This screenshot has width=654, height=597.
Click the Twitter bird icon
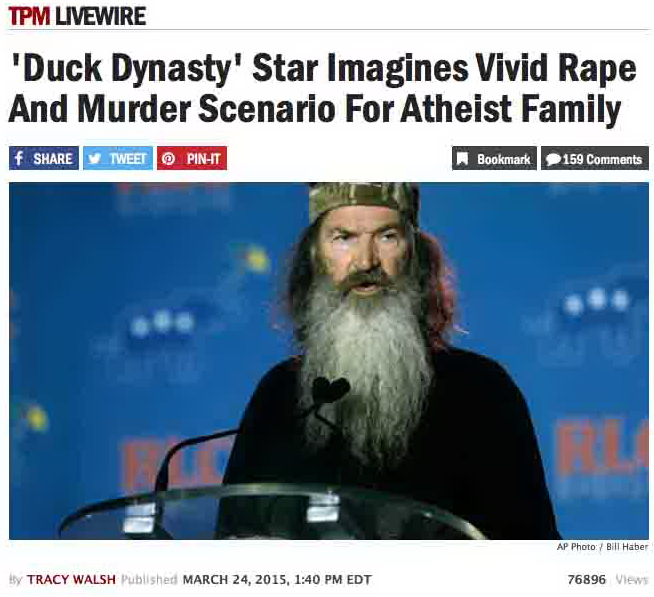coord(95,159)
